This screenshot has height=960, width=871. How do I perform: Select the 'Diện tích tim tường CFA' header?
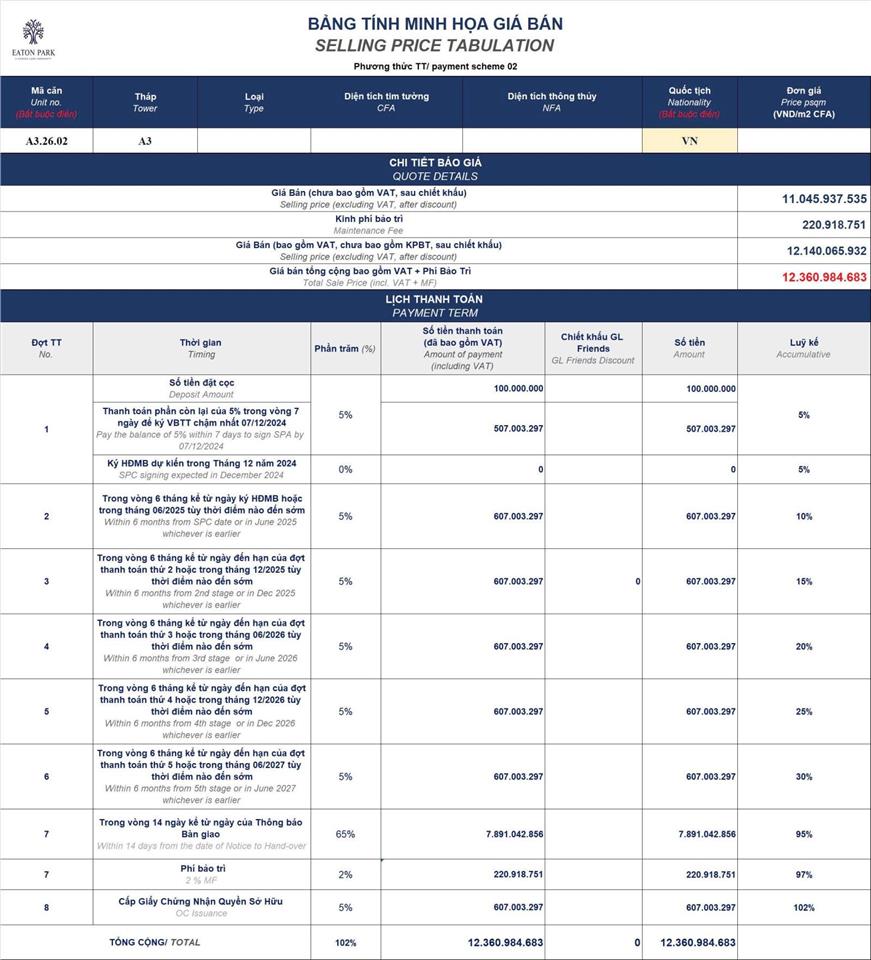click(x=386, y=102)
